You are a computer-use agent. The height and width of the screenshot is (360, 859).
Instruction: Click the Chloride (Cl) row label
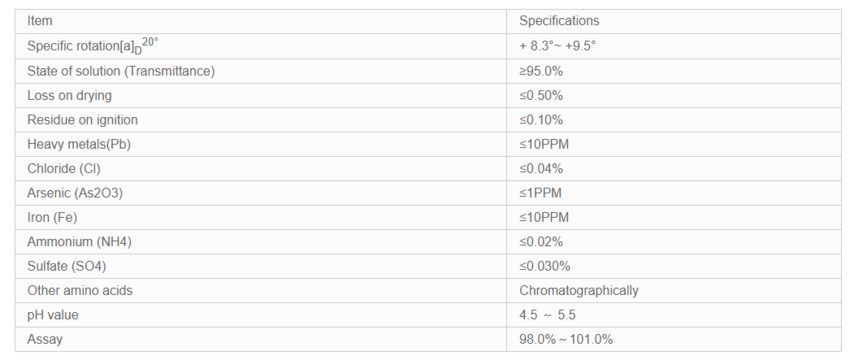point(64,169)
